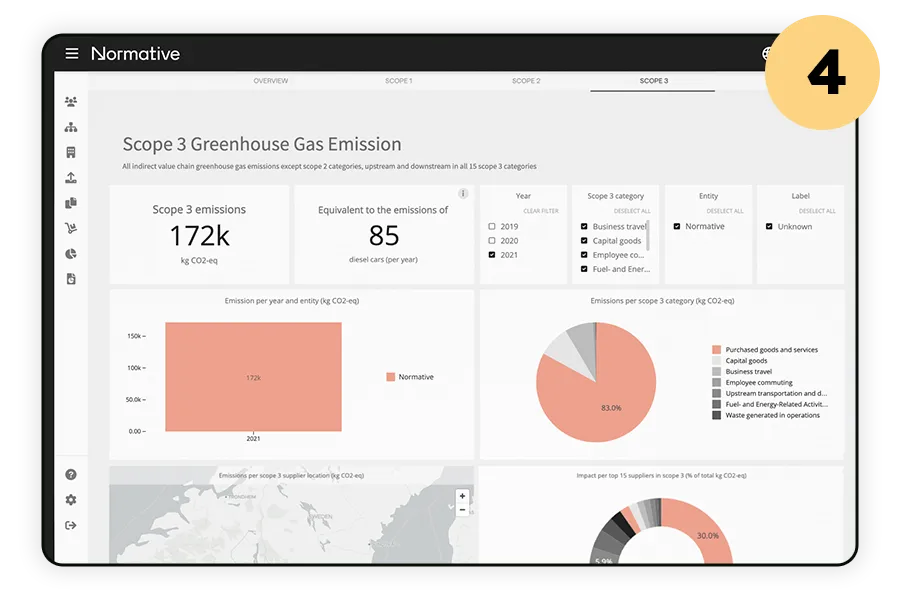Viewport: 900px width, 600px height.
Task: Click Deselect All under Scope 3 category
Action: click(x=632, y=211)
